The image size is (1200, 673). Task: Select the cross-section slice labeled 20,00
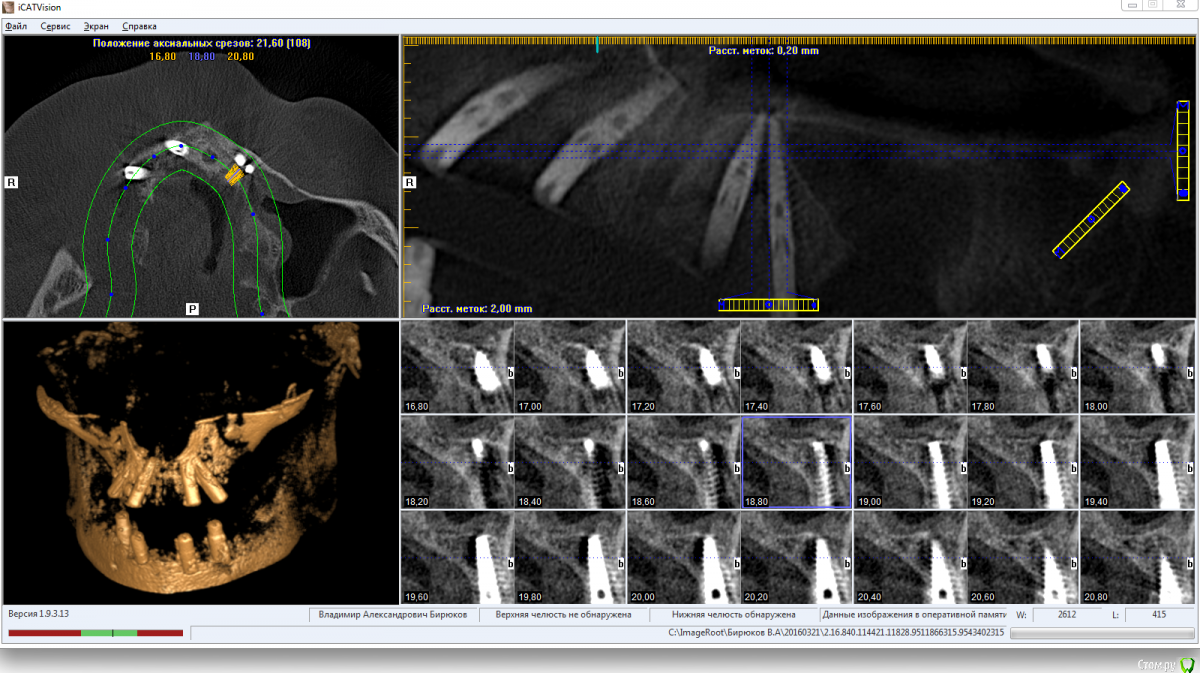coord(683,556)
